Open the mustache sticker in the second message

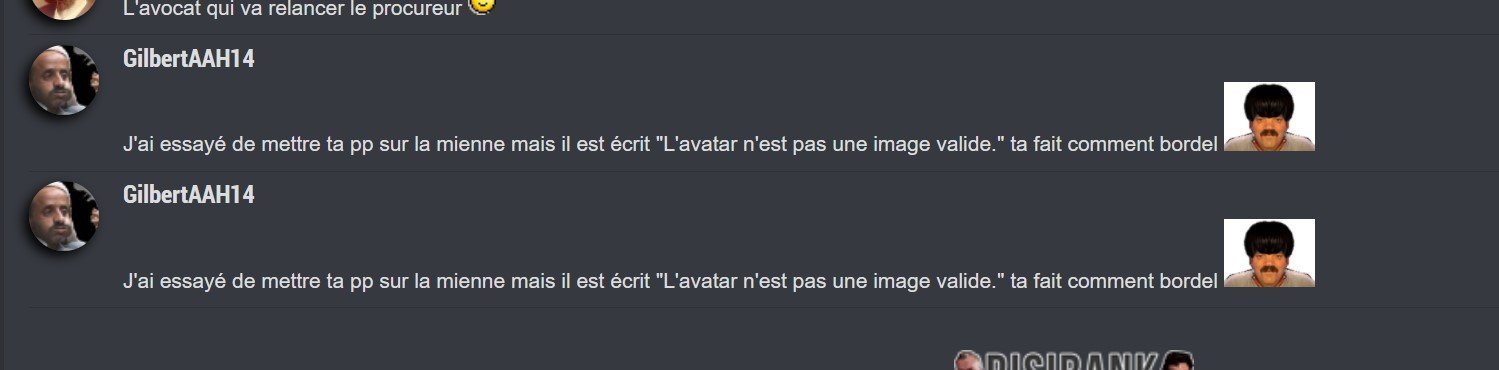(1269, 253)
